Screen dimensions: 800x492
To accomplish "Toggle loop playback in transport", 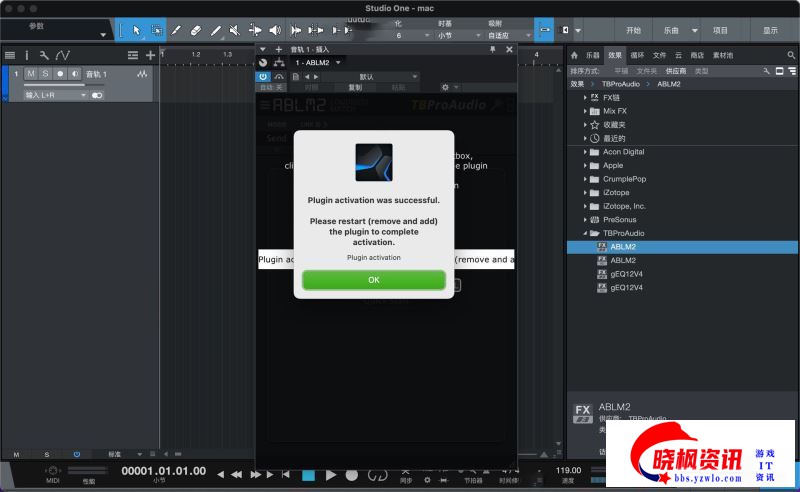I will tap(377, 475).
